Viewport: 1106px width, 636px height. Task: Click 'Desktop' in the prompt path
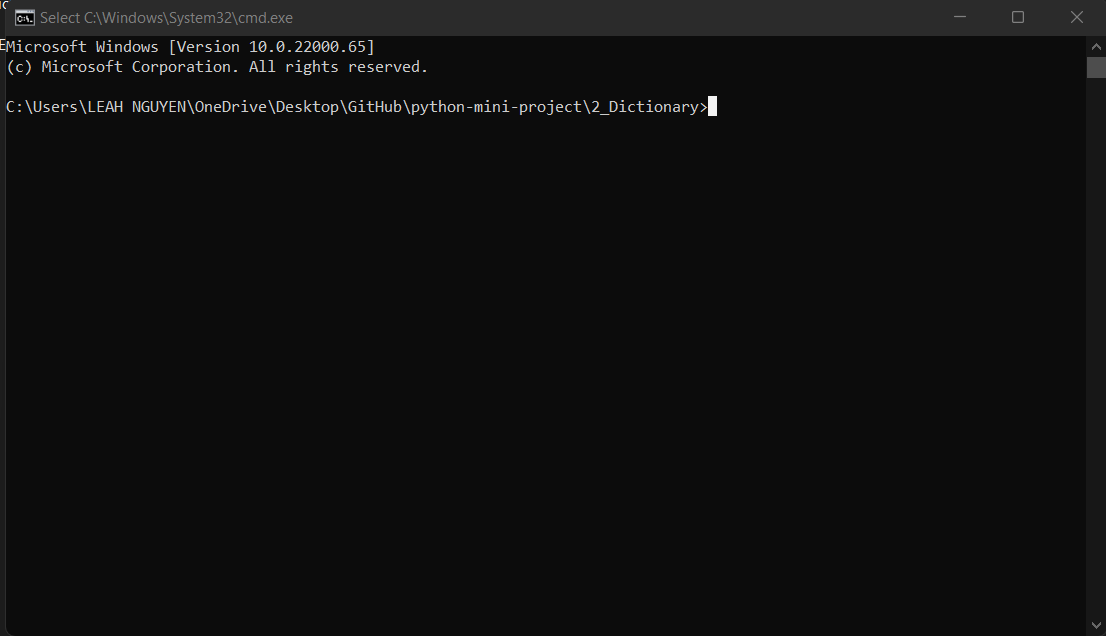click(307, 107)
